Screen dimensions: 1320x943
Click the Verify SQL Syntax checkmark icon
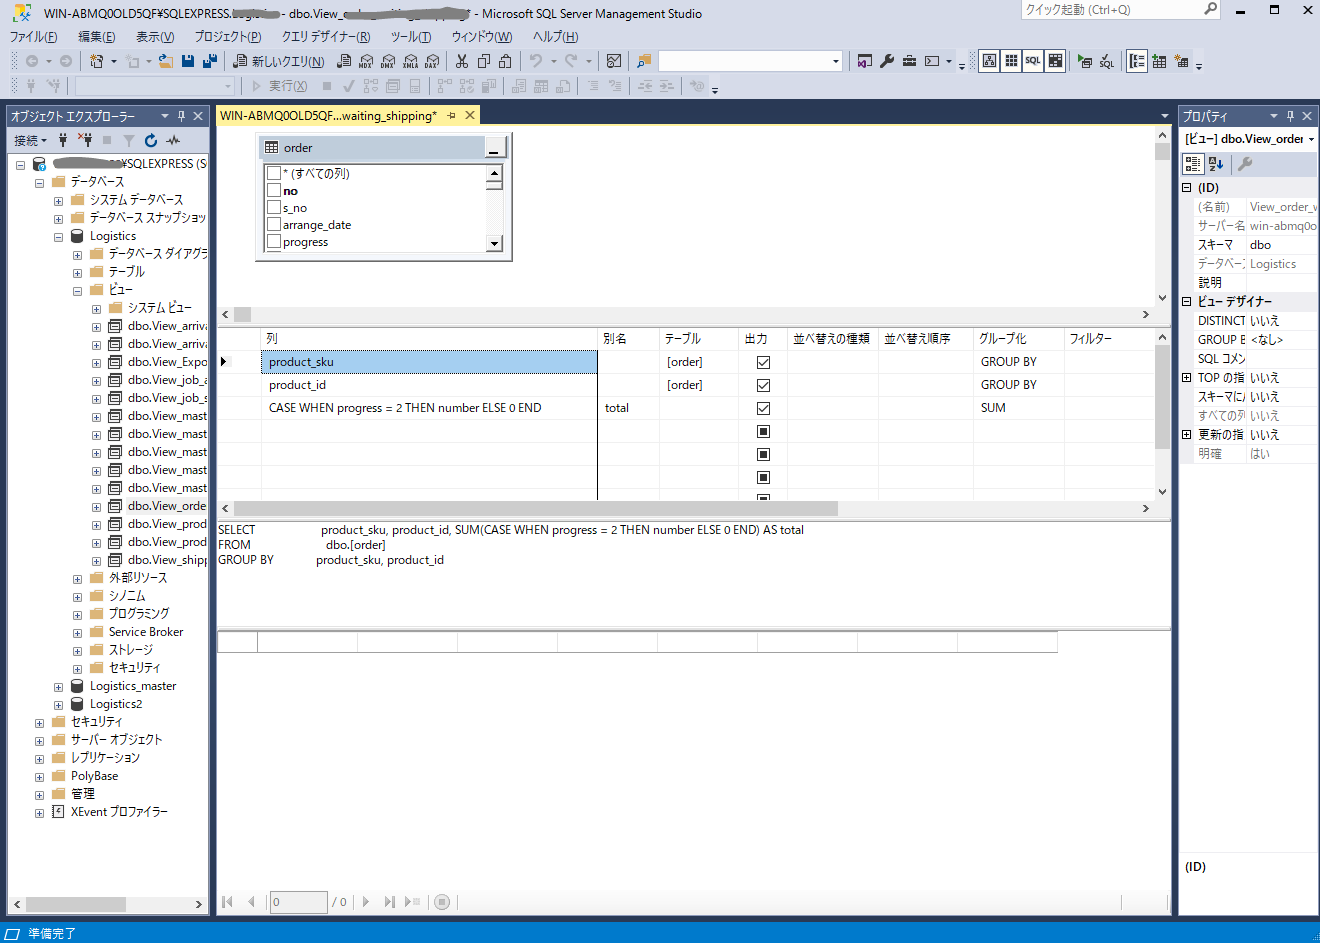pyautogui.click(x=1106, y=61)
